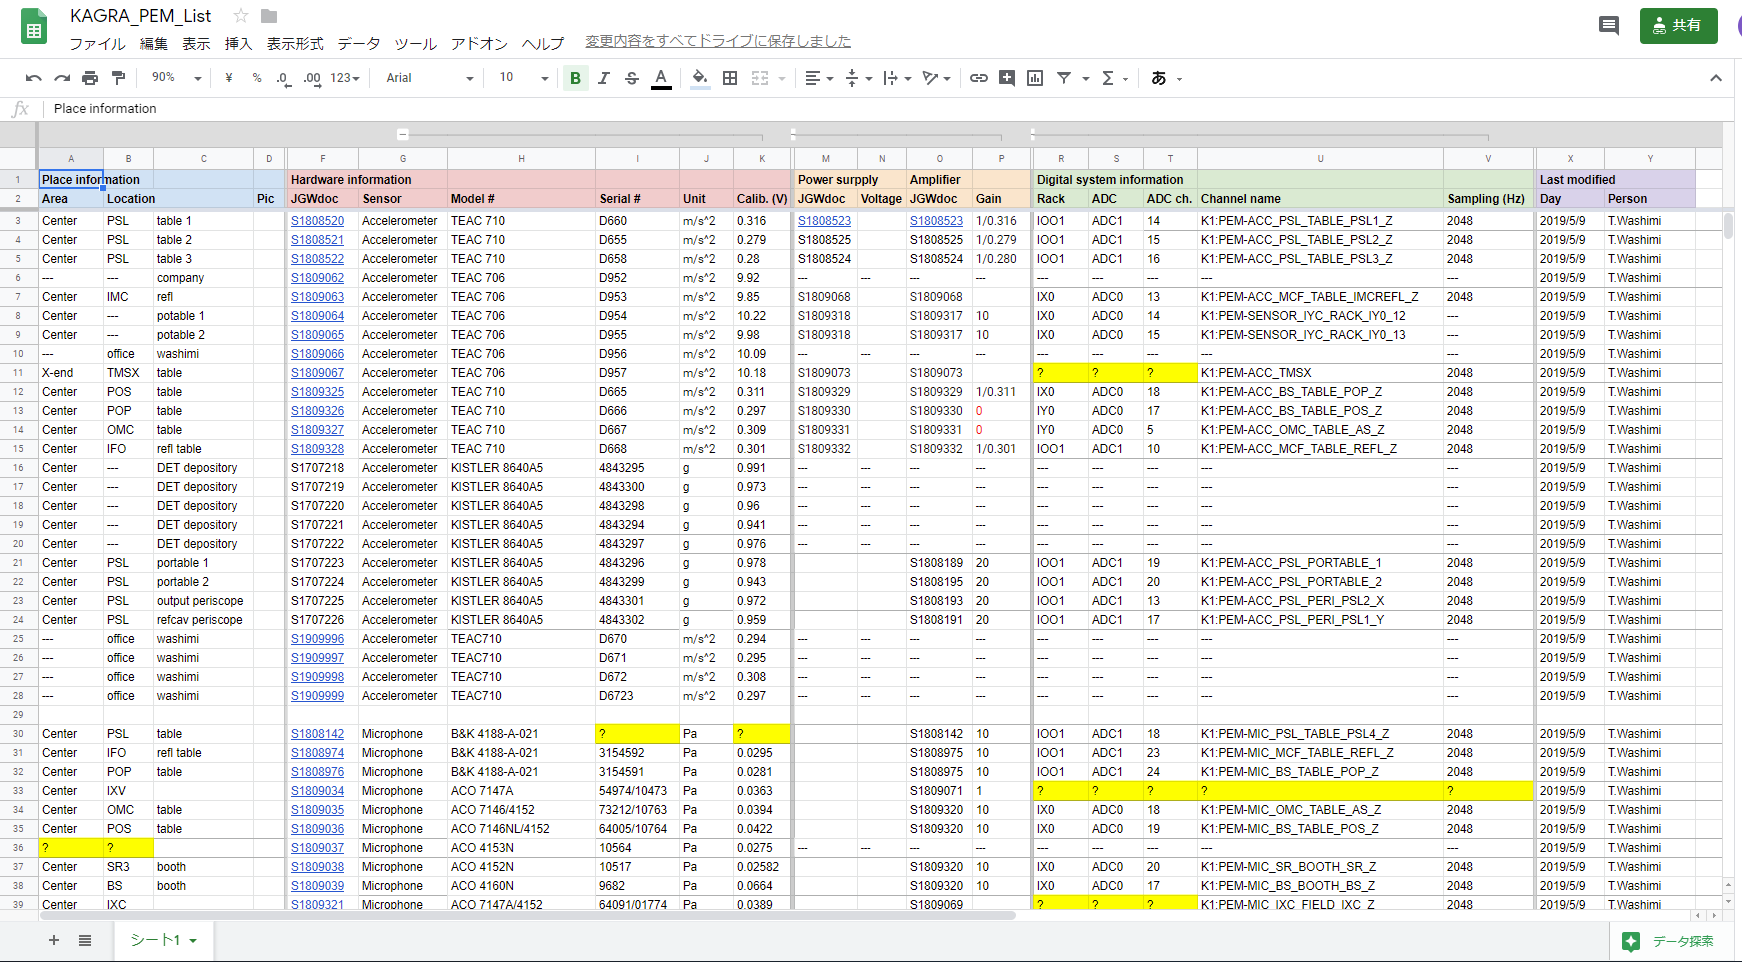This screenshot has height=962, width=1742.
Task: Open the functions sigma menu
Action: click(1114, 78)
